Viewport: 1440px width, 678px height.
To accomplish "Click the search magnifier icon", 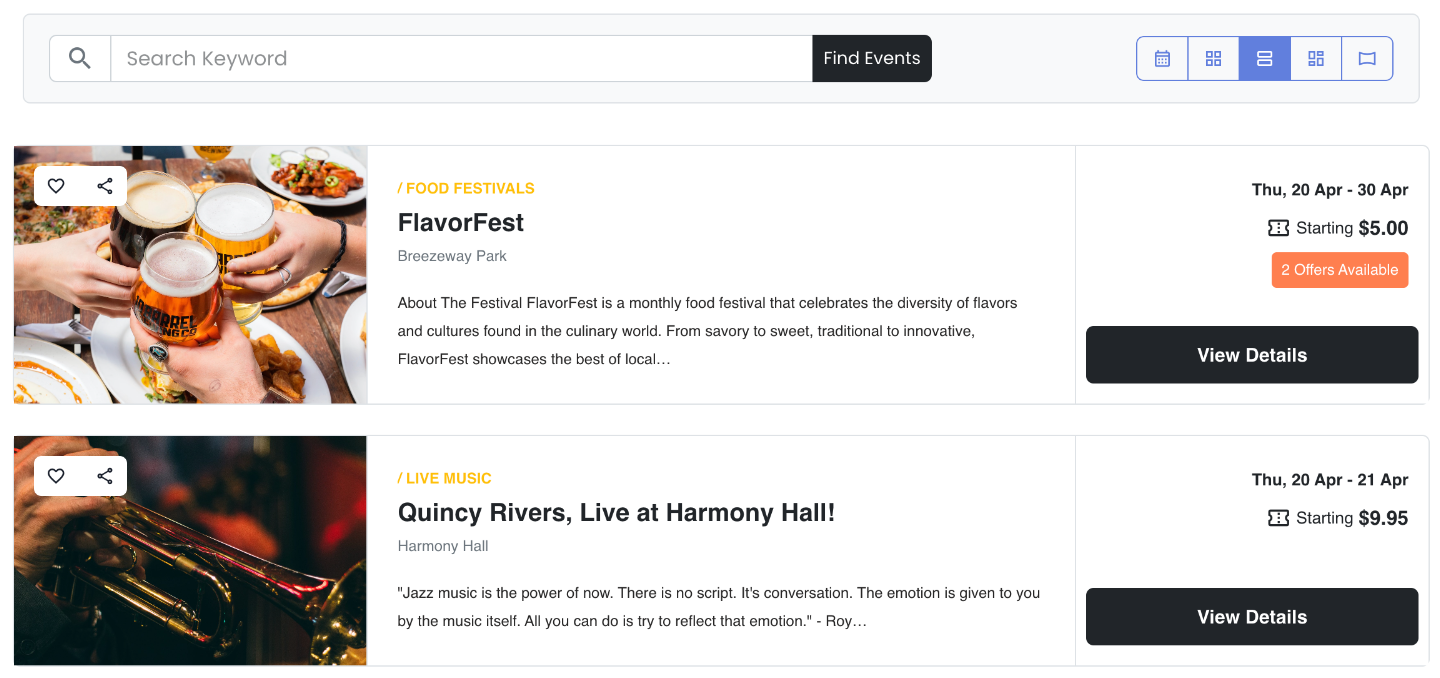I will point(80,58).
